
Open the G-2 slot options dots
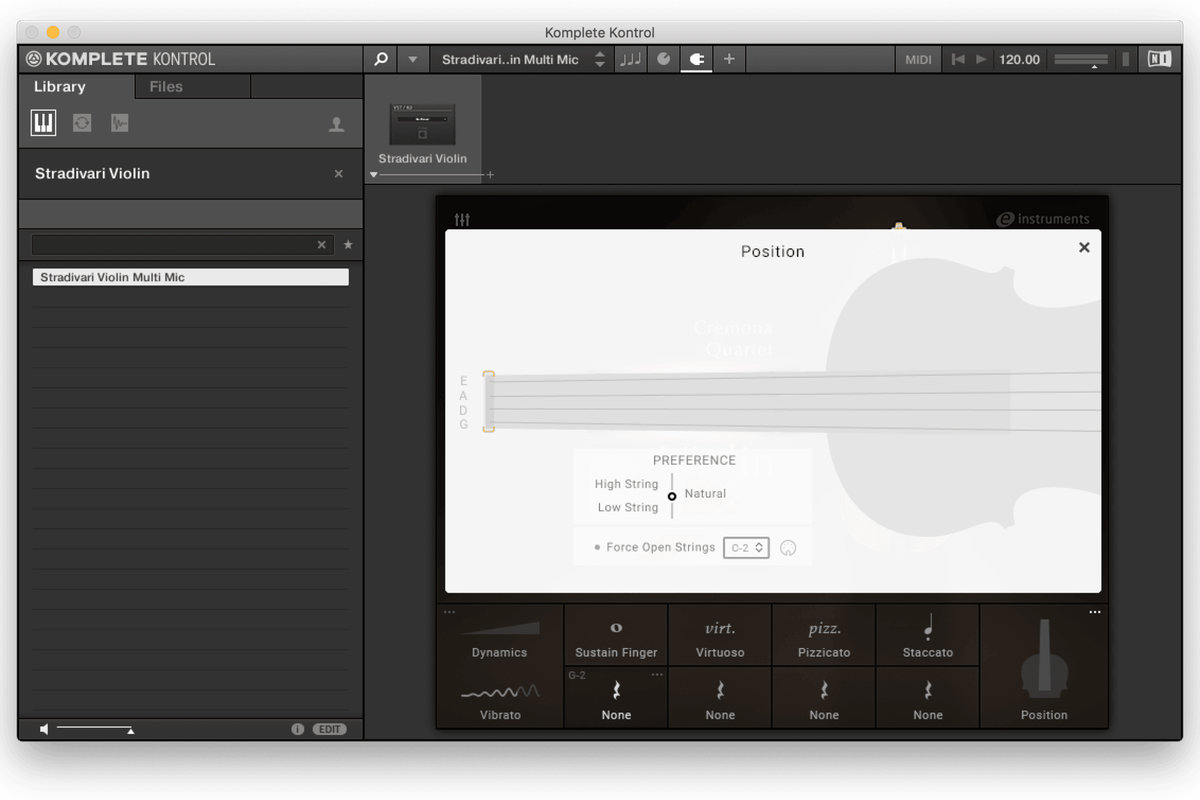pos(657,675)
